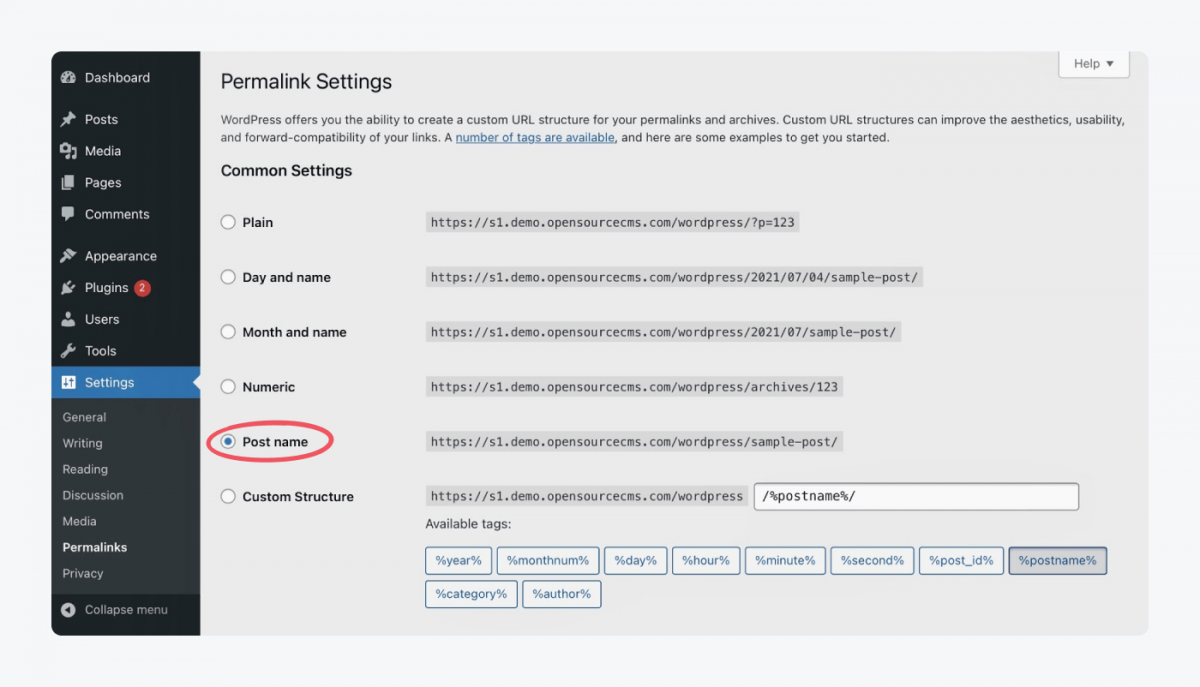The image size is (1200, 687).
Task: Insert the %category% tag
Action: 471,594
